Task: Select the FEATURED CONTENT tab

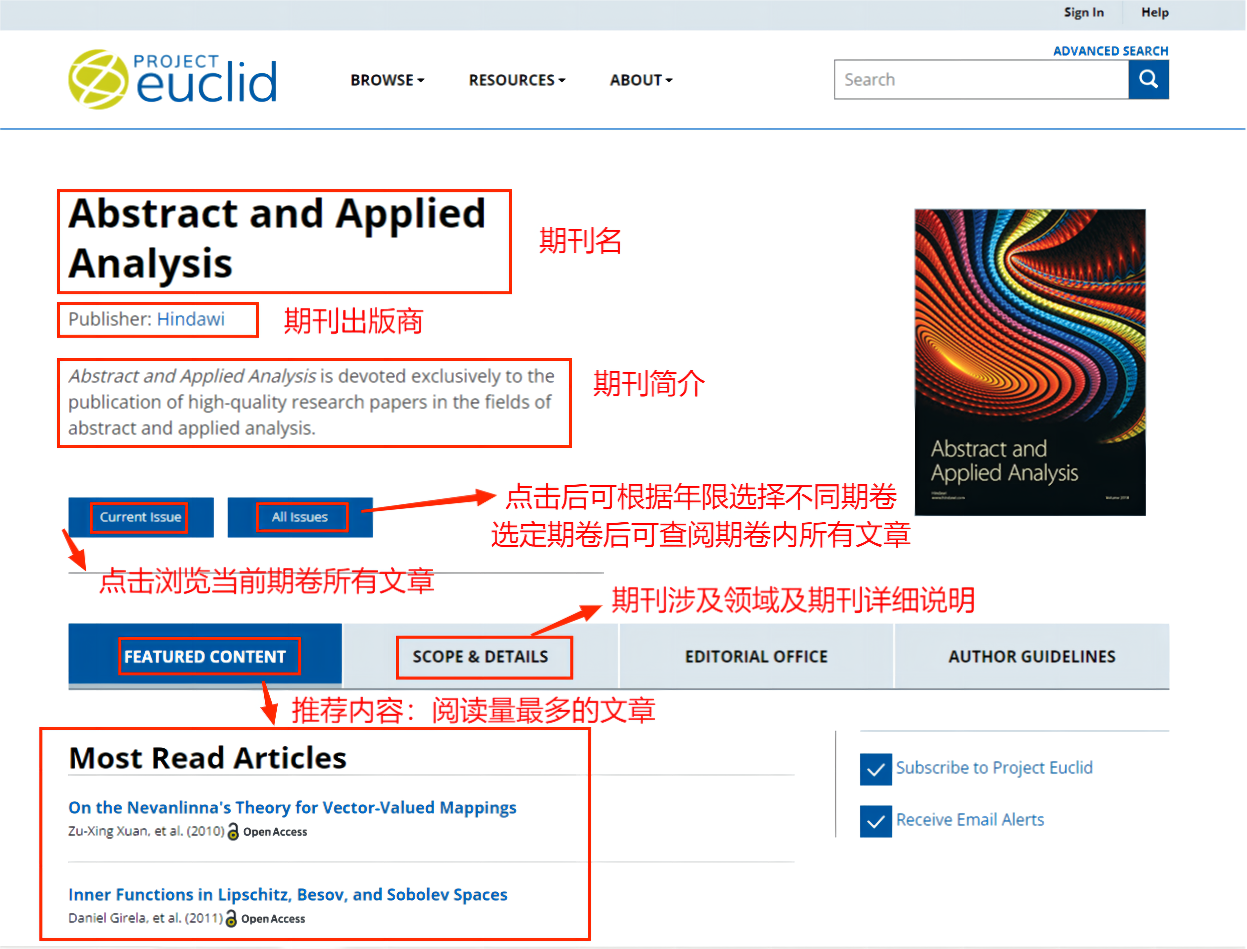Action: coord(205,657)
